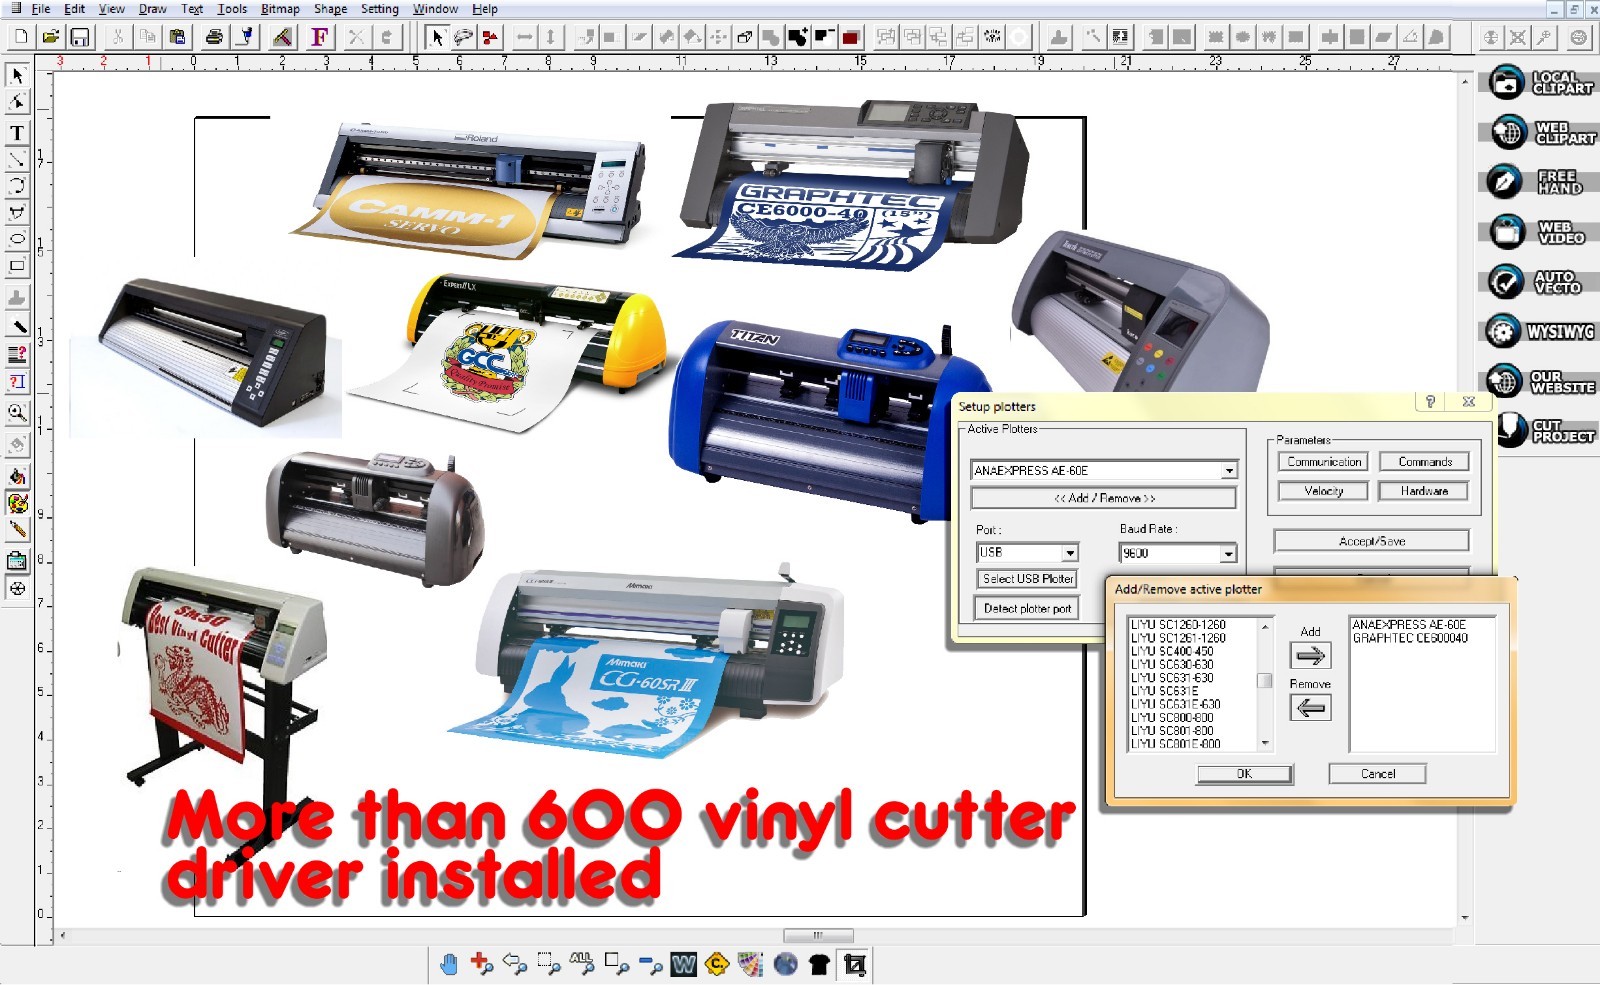Open Web Video from sidebar
The image size is (1600, 985).
1541,232
